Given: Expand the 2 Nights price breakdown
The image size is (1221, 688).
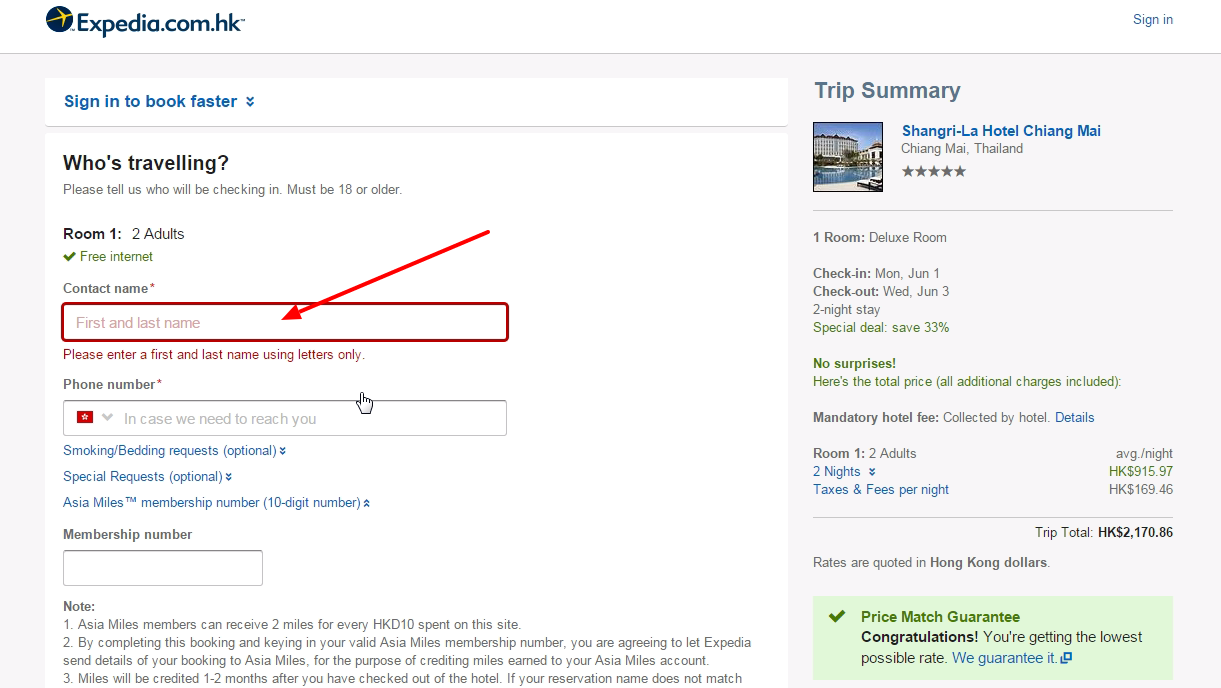Looking at the screenshot, I should coord(844,471).
